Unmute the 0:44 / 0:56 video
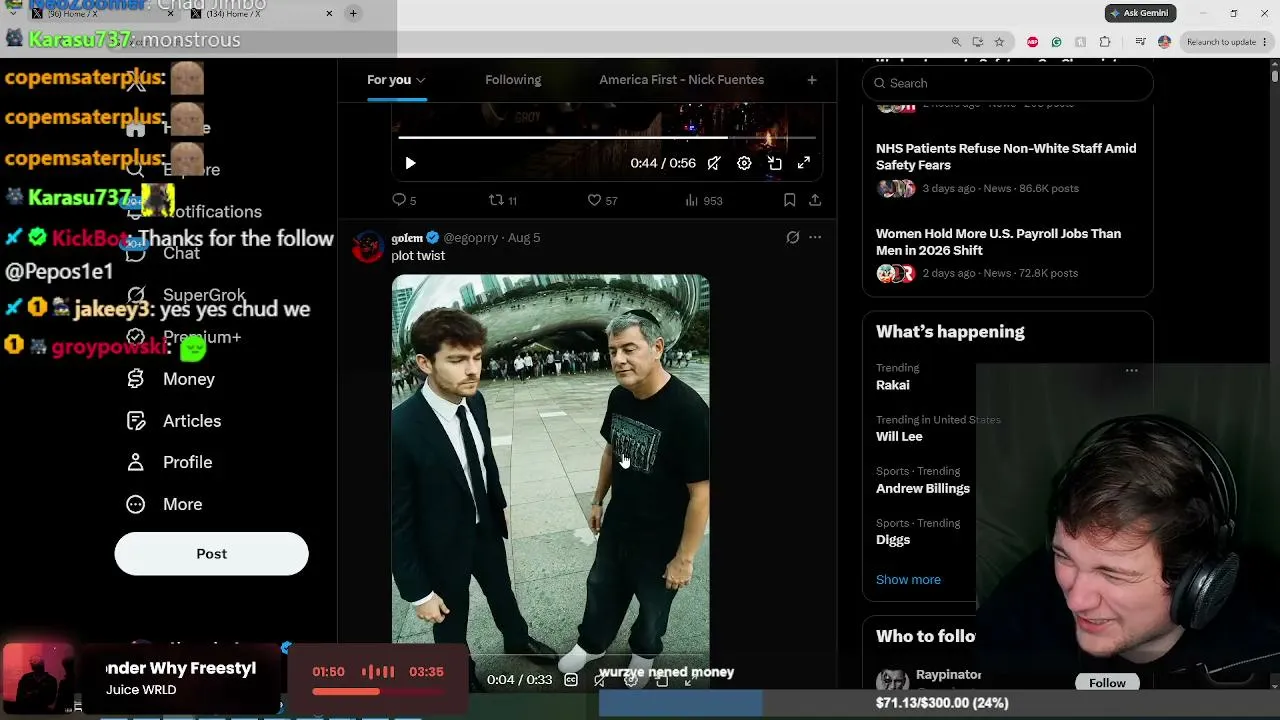 pos(714,163)
